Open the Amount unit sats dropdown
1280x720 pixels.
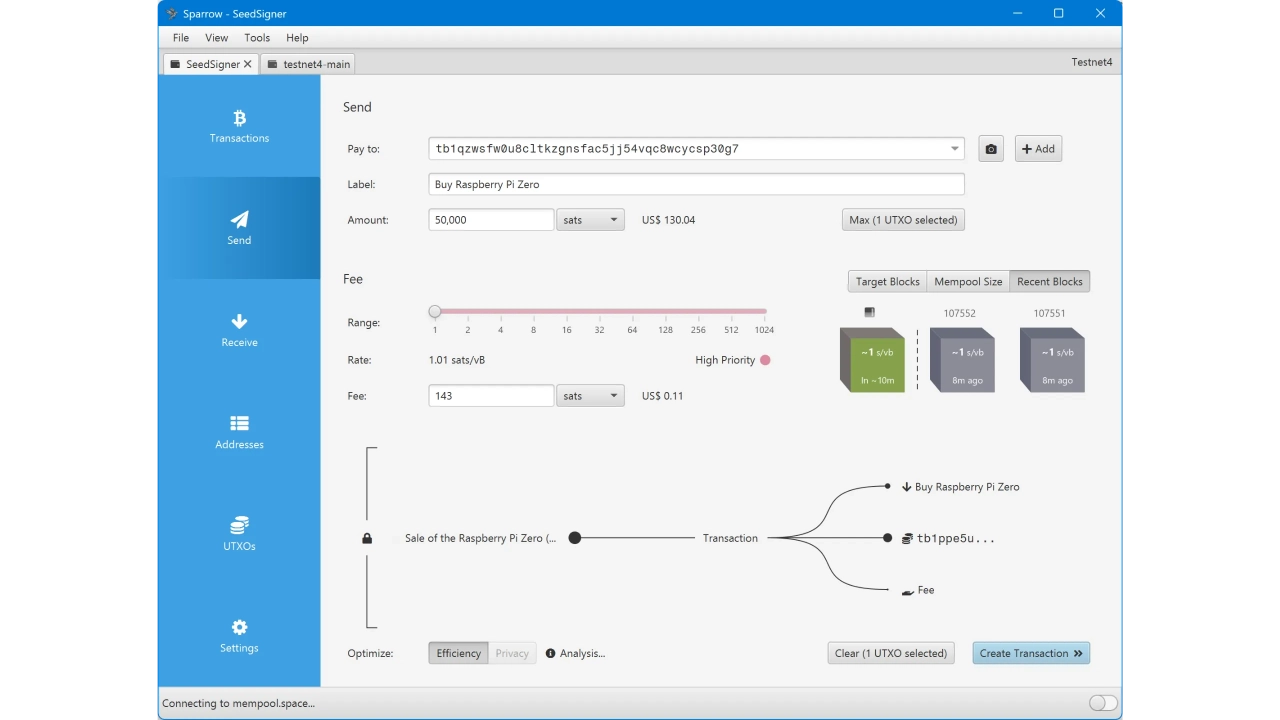[x=590, y=220]
